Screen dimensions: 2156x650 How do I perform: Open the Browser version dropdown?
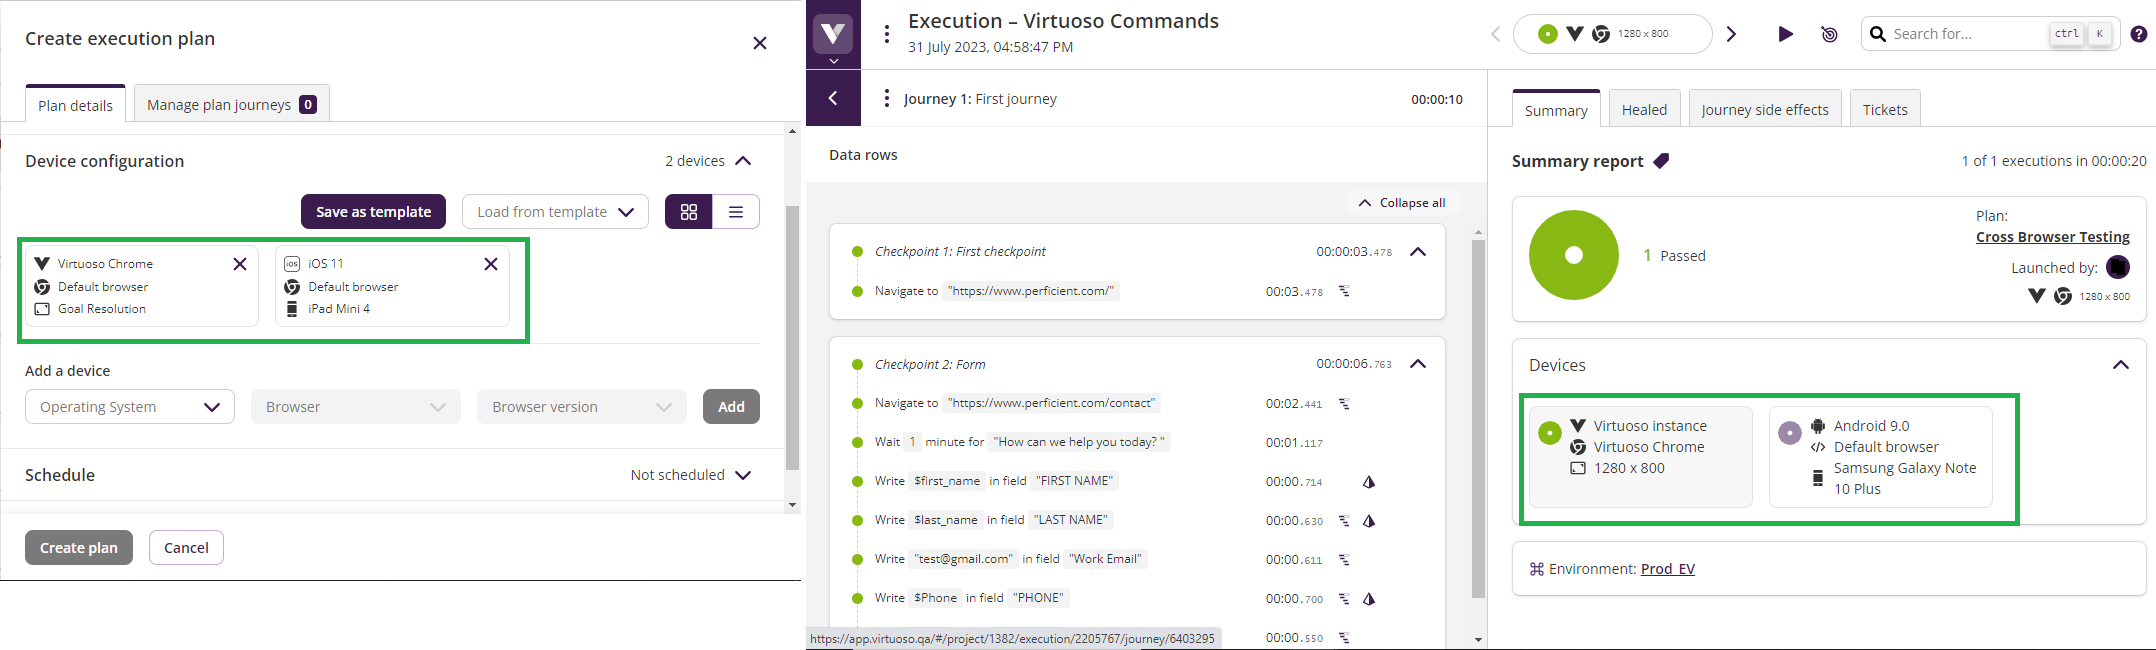pyautogui.click(x=582, y=407)
